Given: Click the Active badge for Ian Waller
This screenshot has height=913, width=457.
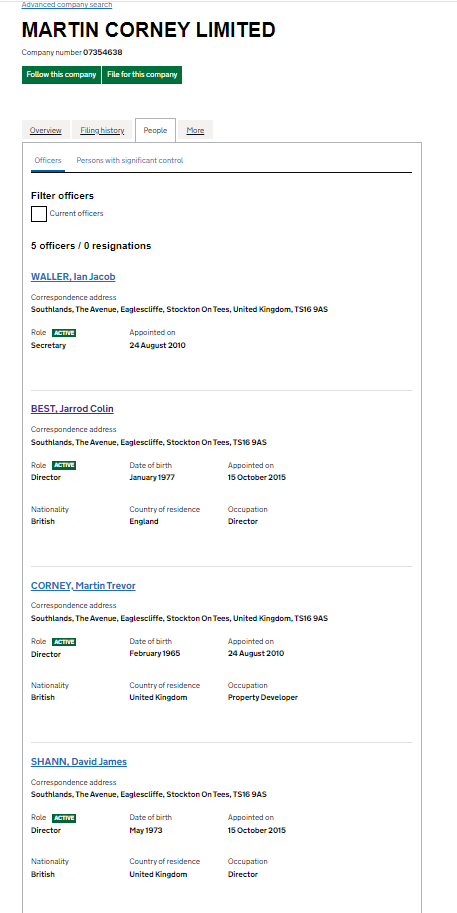Looking at the screenshot, I should pyautogui.click(x=64, y=333).
